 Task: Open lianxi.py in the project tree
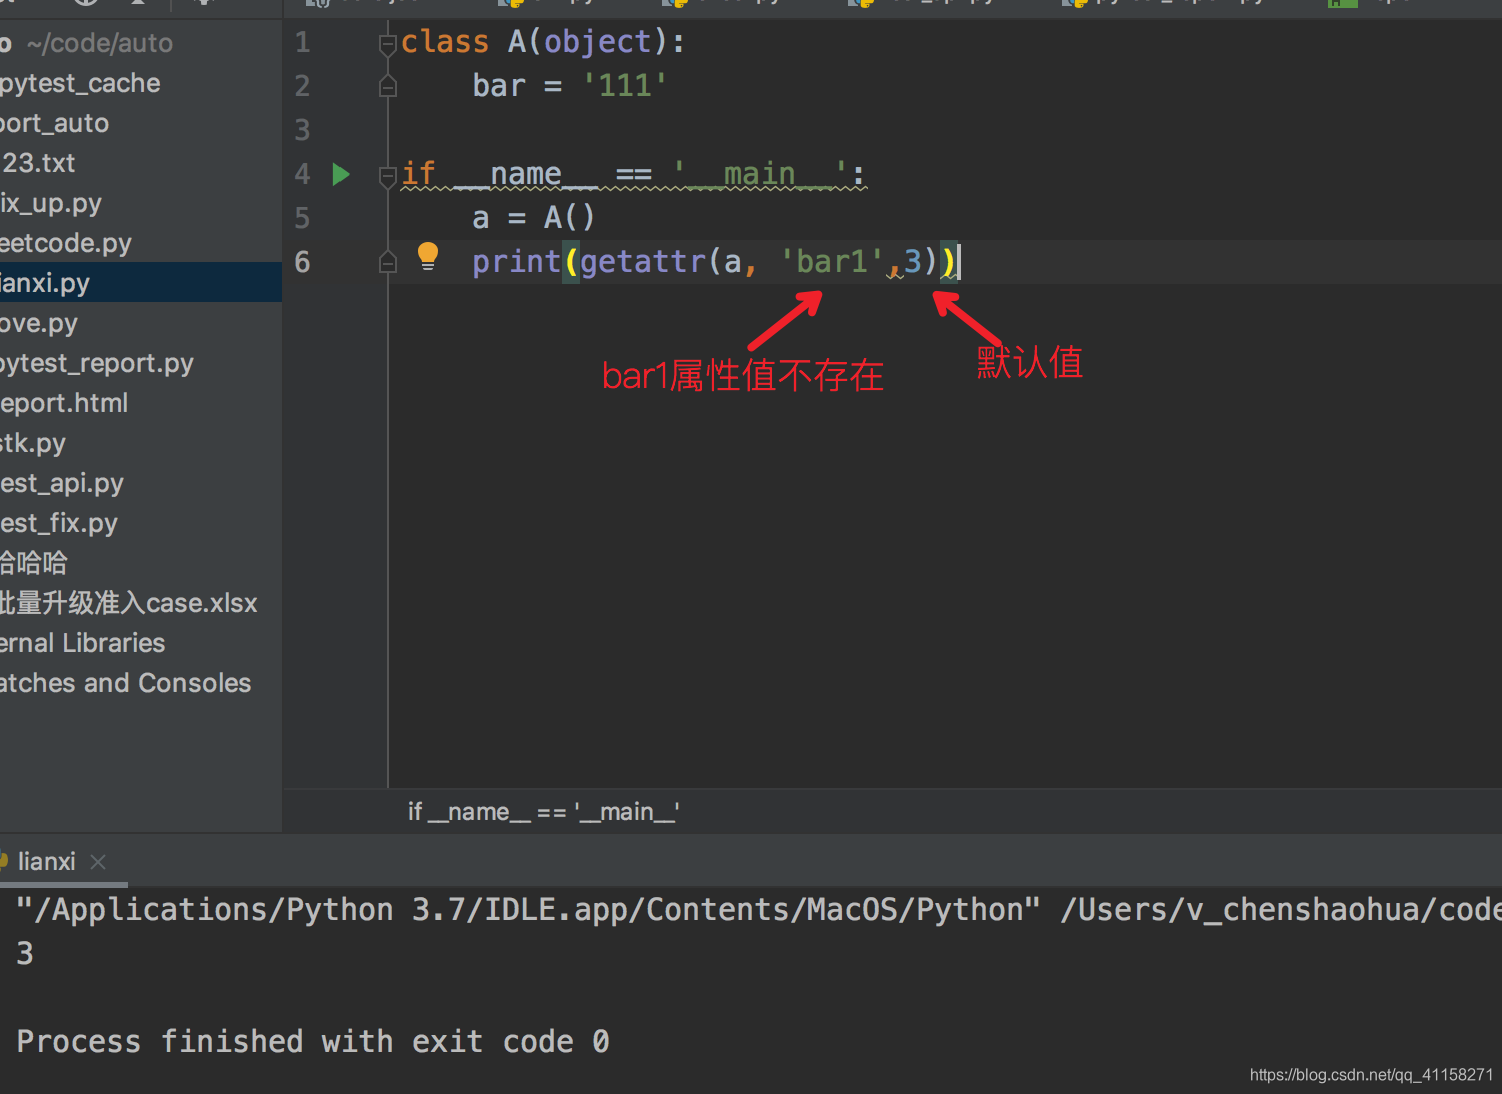[x=141, y=283]
